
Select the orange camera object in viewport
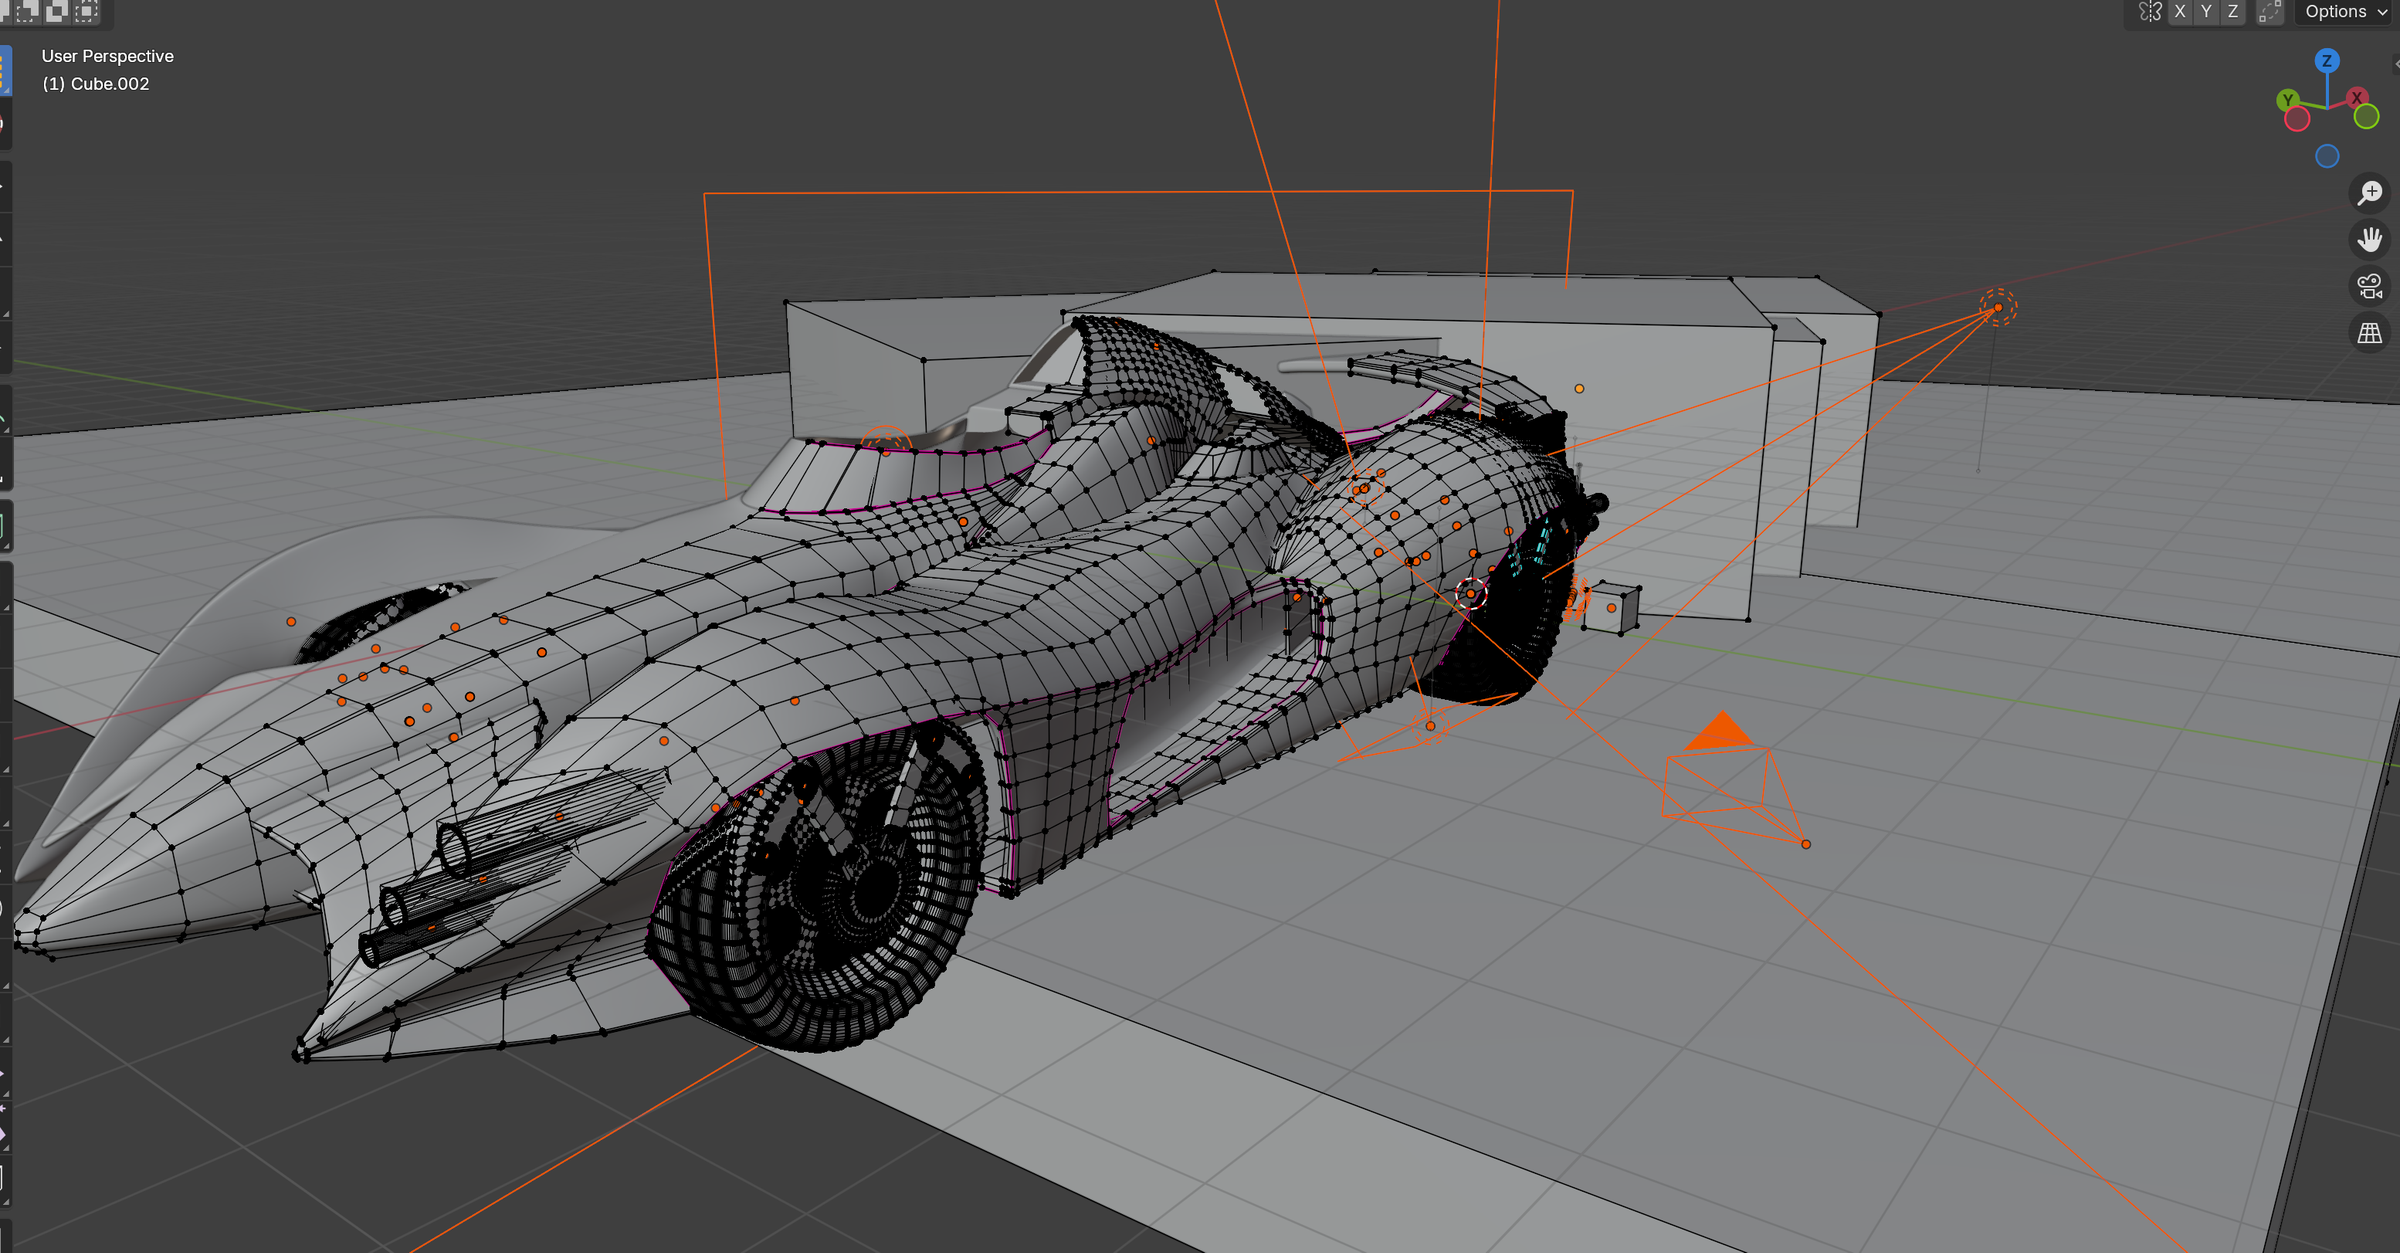coord(1735,780)
